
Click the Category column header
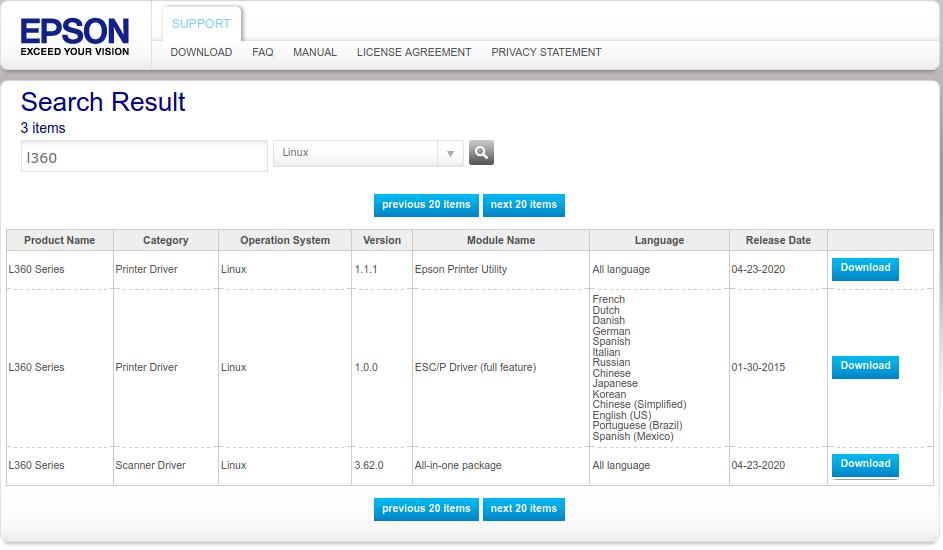[165, 240]
